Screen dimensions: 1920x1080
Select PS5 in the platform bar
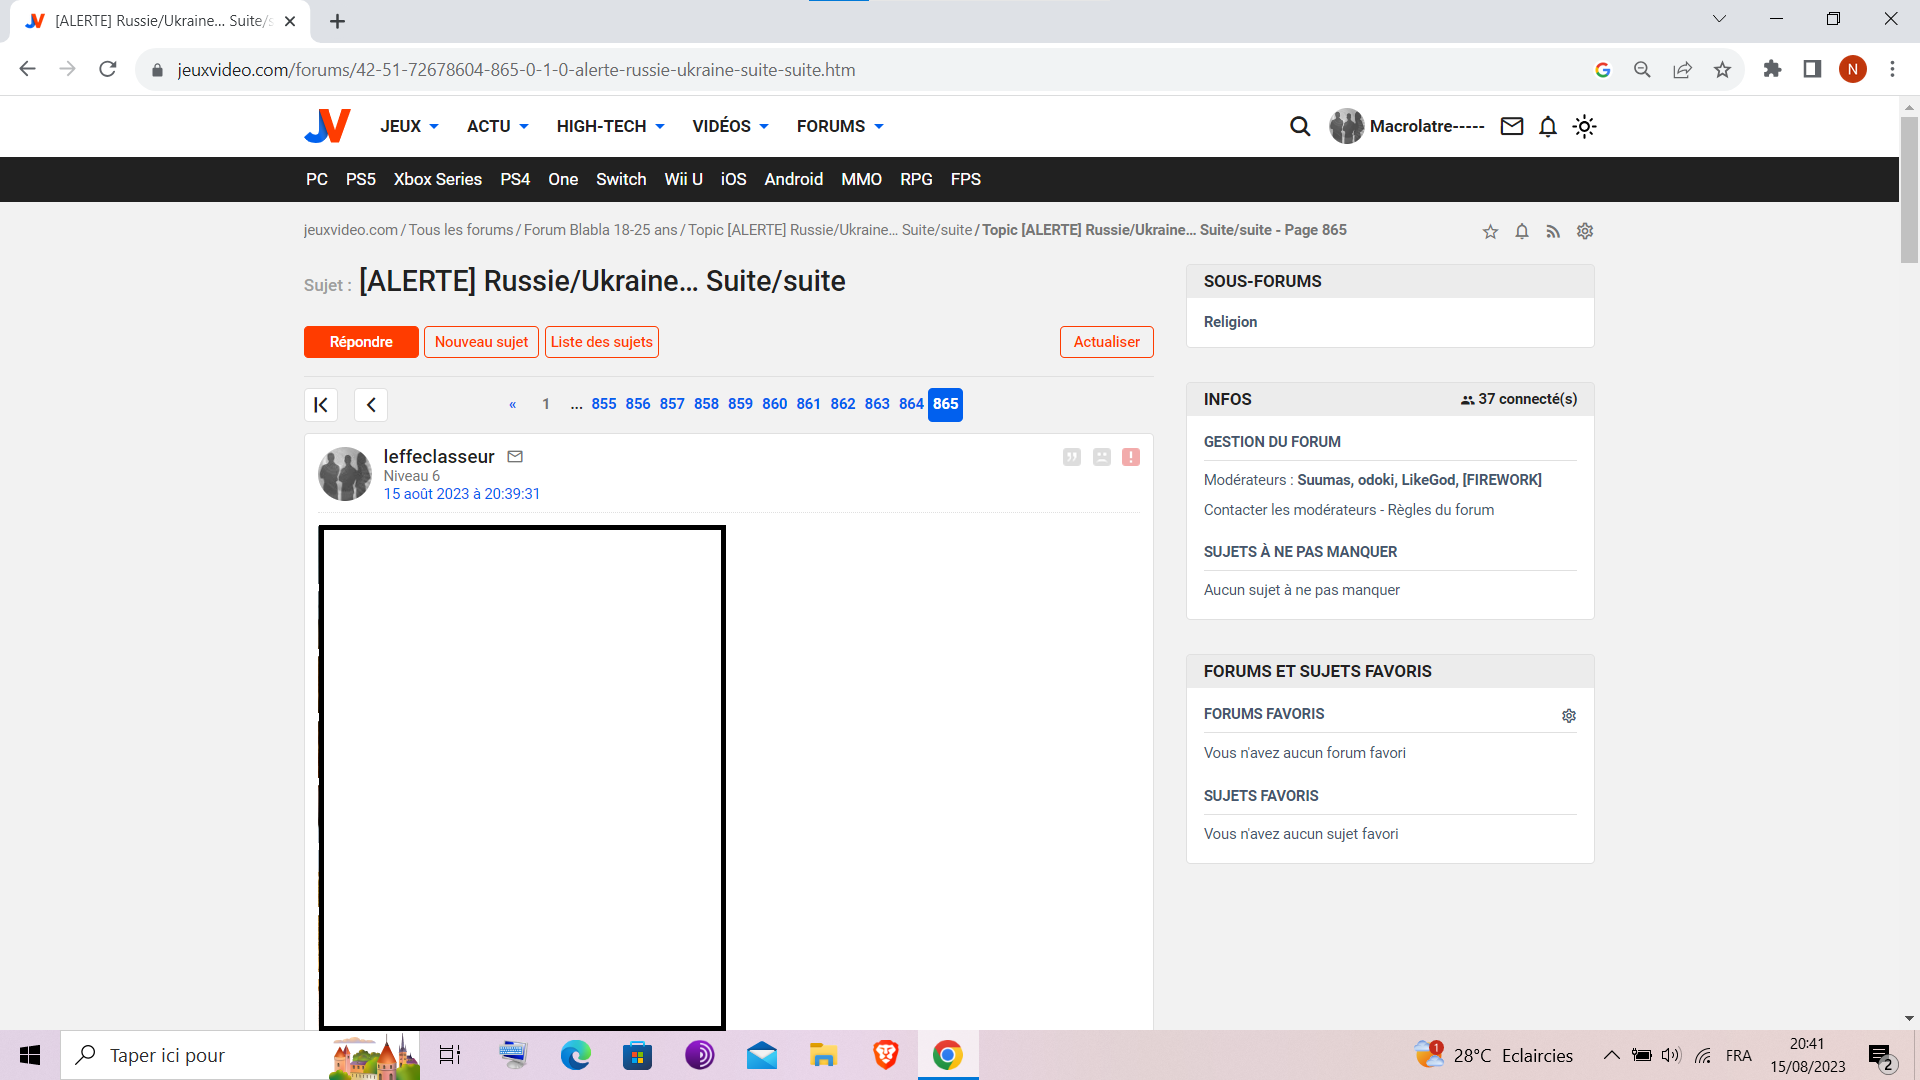[x=360, y=179]
